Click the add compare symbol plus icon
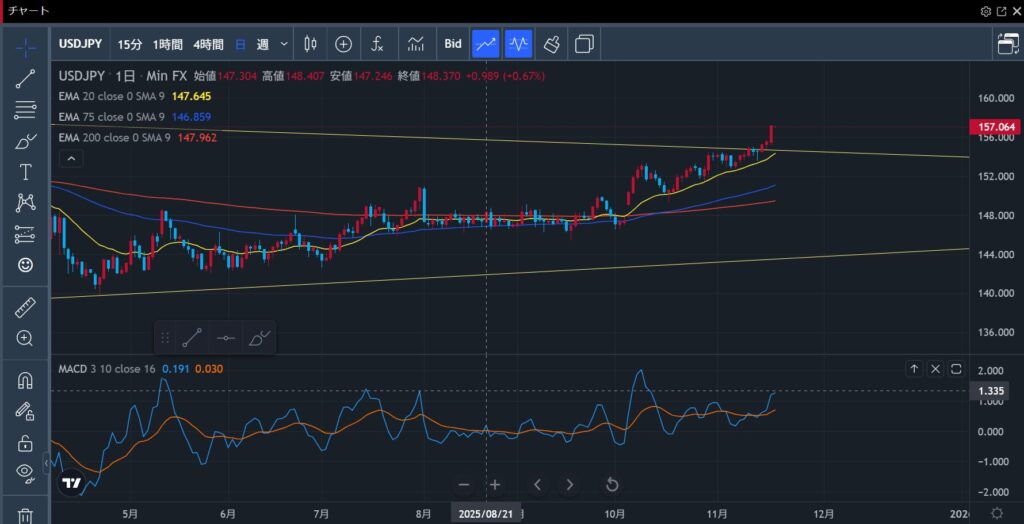1024x524 pixels. (343, 44)
